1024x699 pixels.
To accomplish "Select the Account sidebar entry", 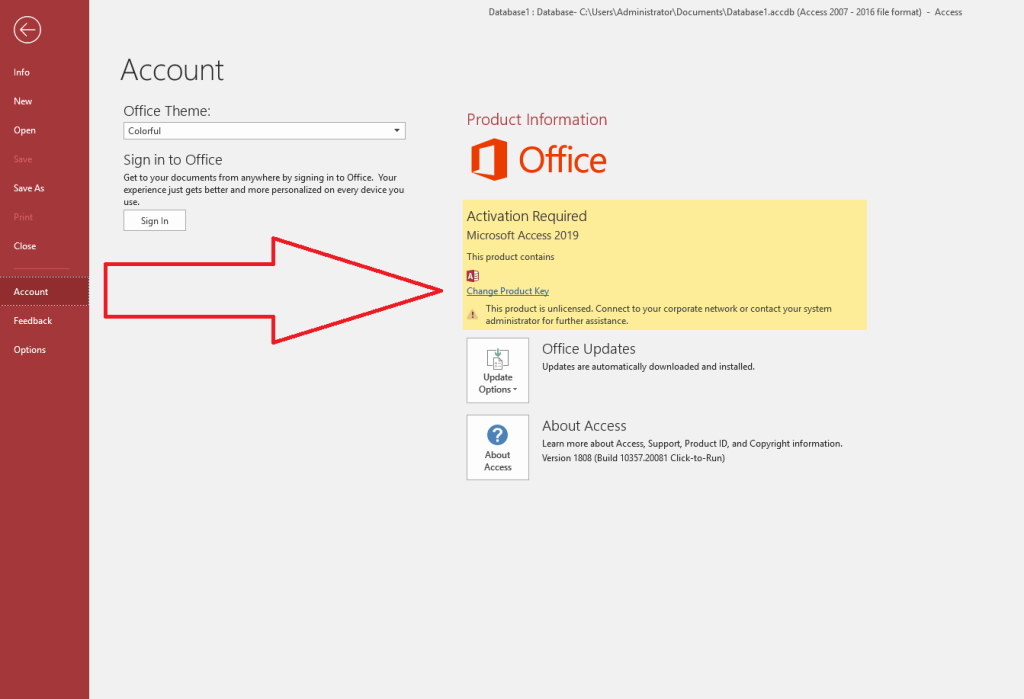I will [44, 291].
